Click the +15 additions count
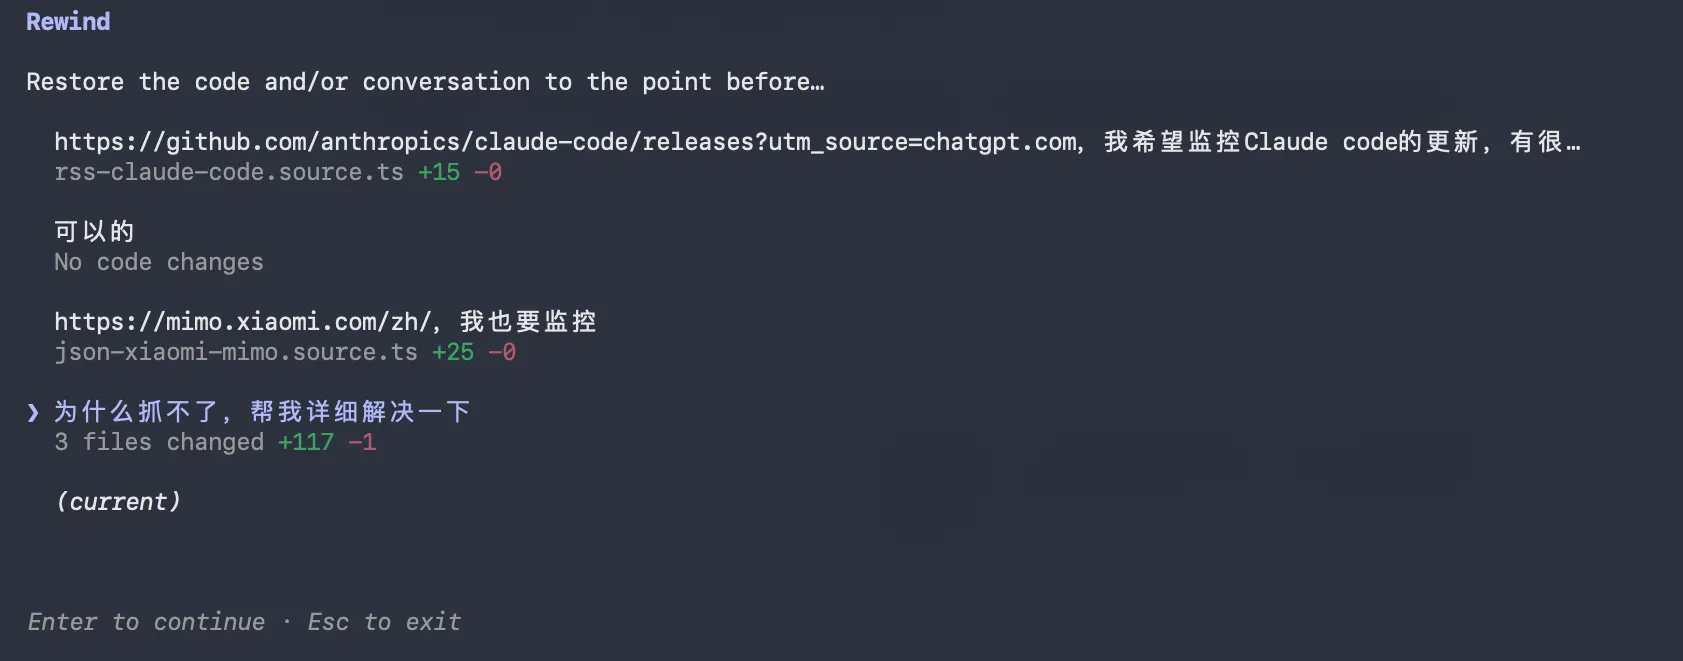This screenshot has height=661, width=1683. pos(439,172)
